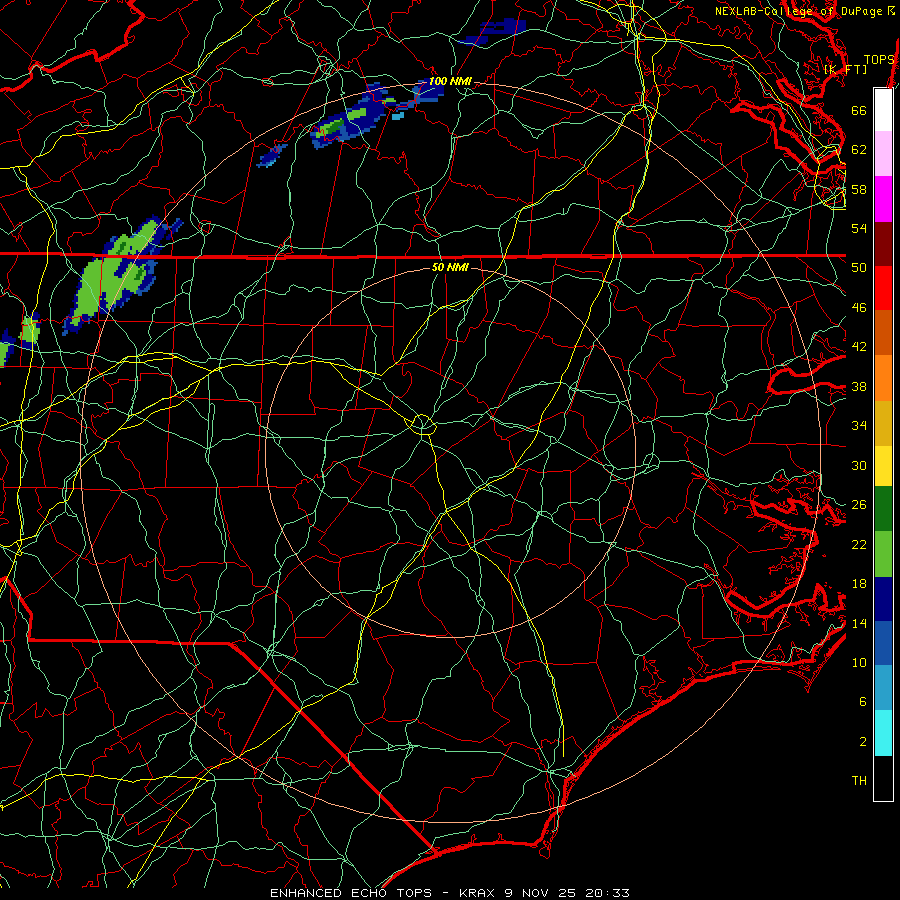Select the light green legend swatch
This screenshot has width=900, height=900.
(x=883, y=554)
